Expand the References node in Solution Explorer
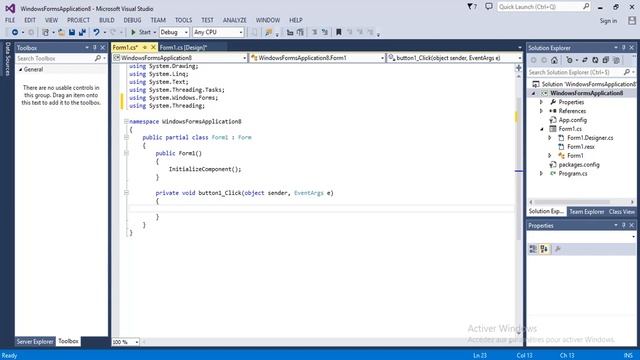This screenshot has width=640, height=360. [542, 111]
